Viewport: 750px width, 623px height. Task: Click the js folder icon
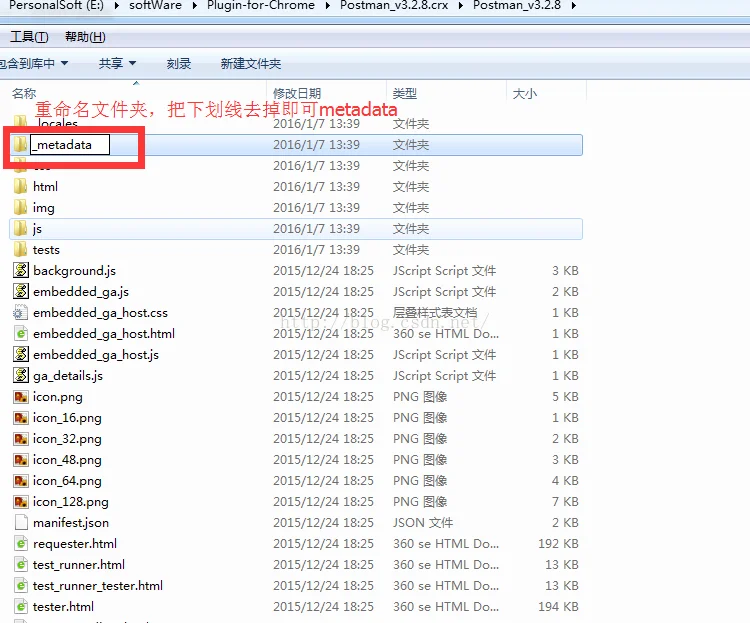click(20, 229)
